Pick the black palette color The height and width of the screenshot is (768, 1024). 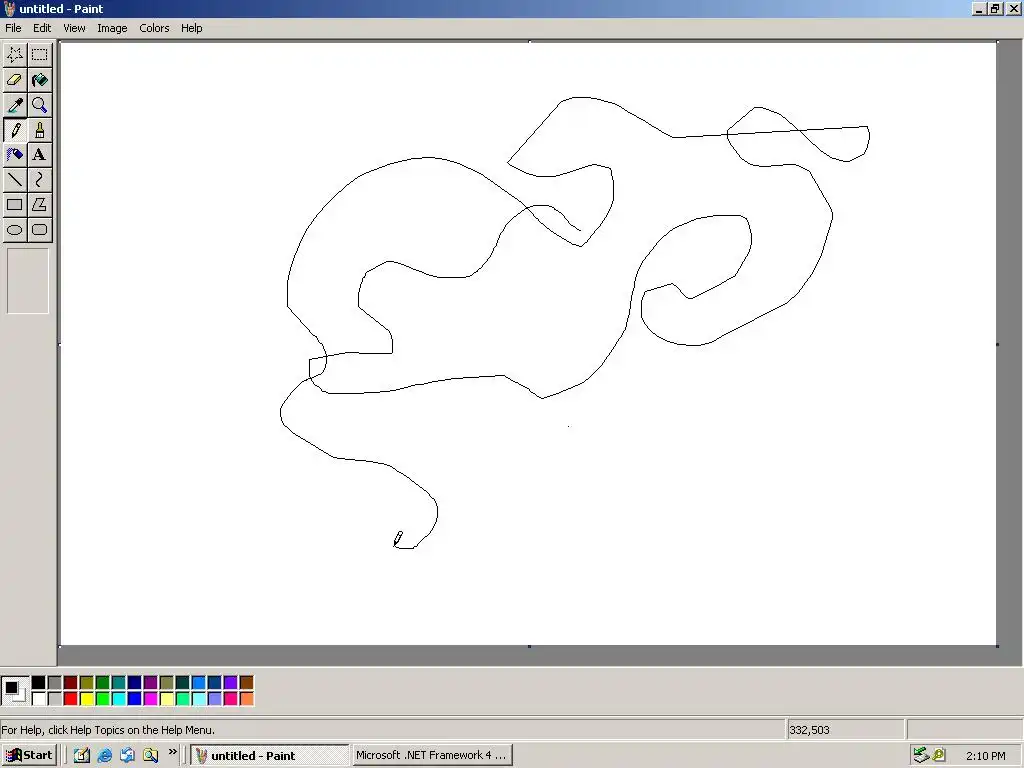(39, 683)
